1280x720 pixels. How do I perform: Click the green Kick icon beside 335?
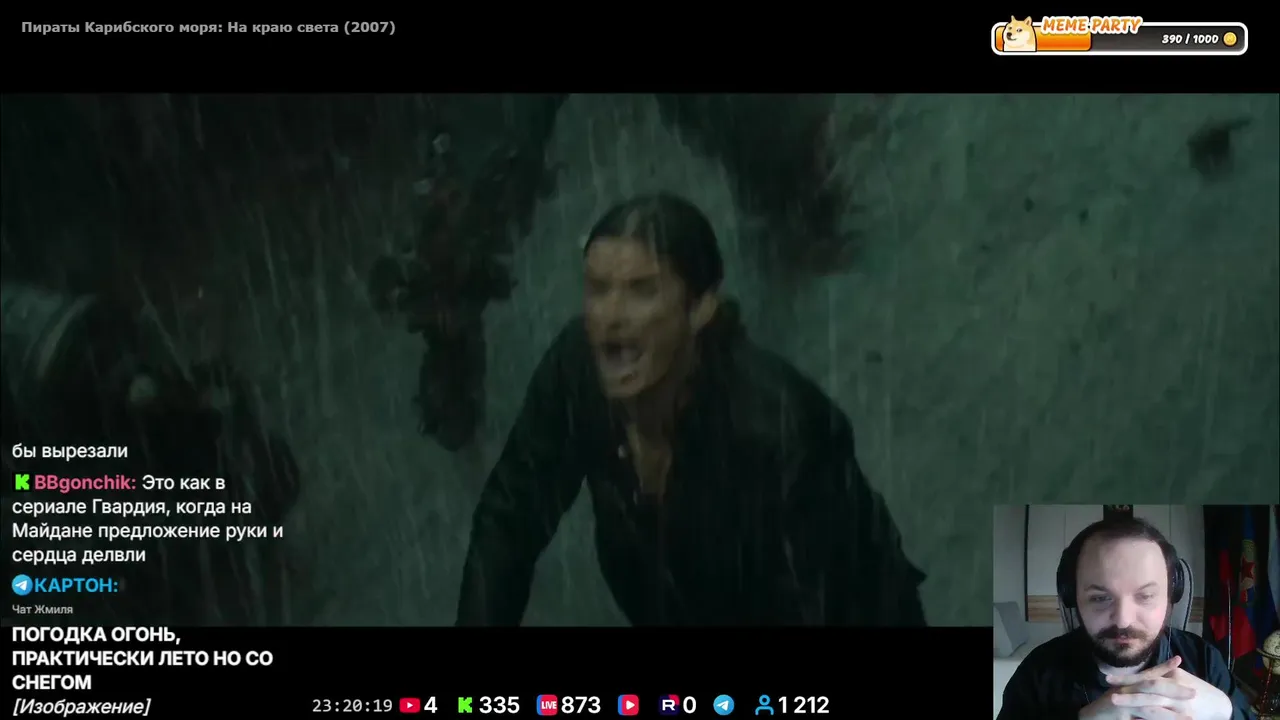point(465,705)
